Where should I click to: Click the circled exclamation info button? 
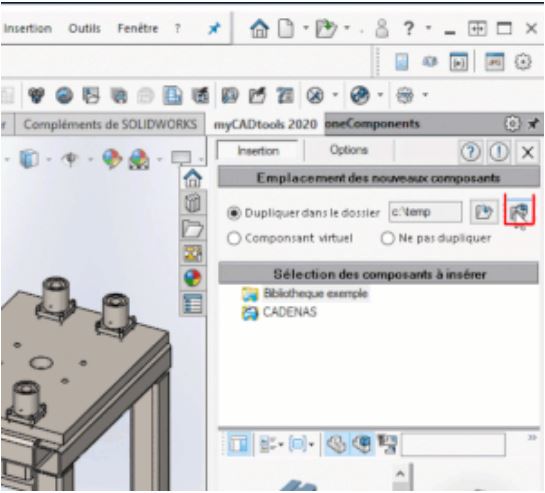(x=499, y=152)
